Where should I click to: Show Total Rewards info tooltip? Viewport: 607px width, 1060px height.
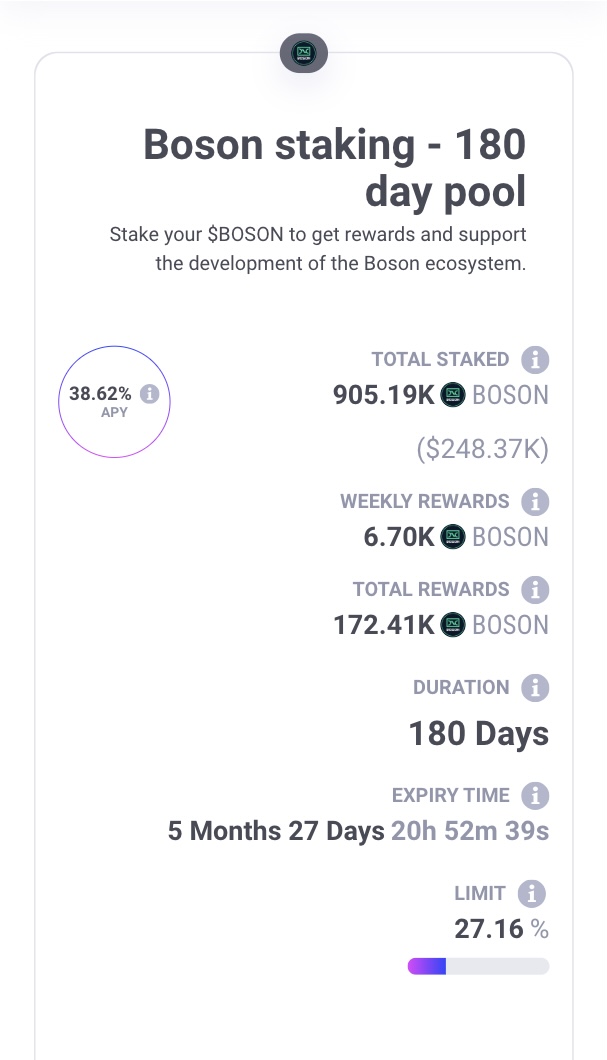pos(535,590)
